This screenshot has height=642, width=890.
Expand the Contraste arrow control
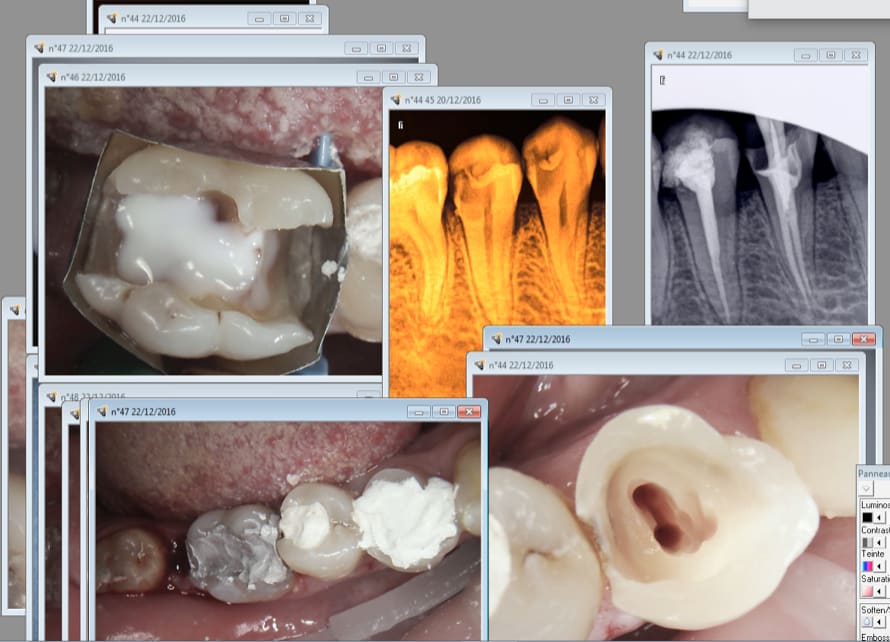(881, 542)
